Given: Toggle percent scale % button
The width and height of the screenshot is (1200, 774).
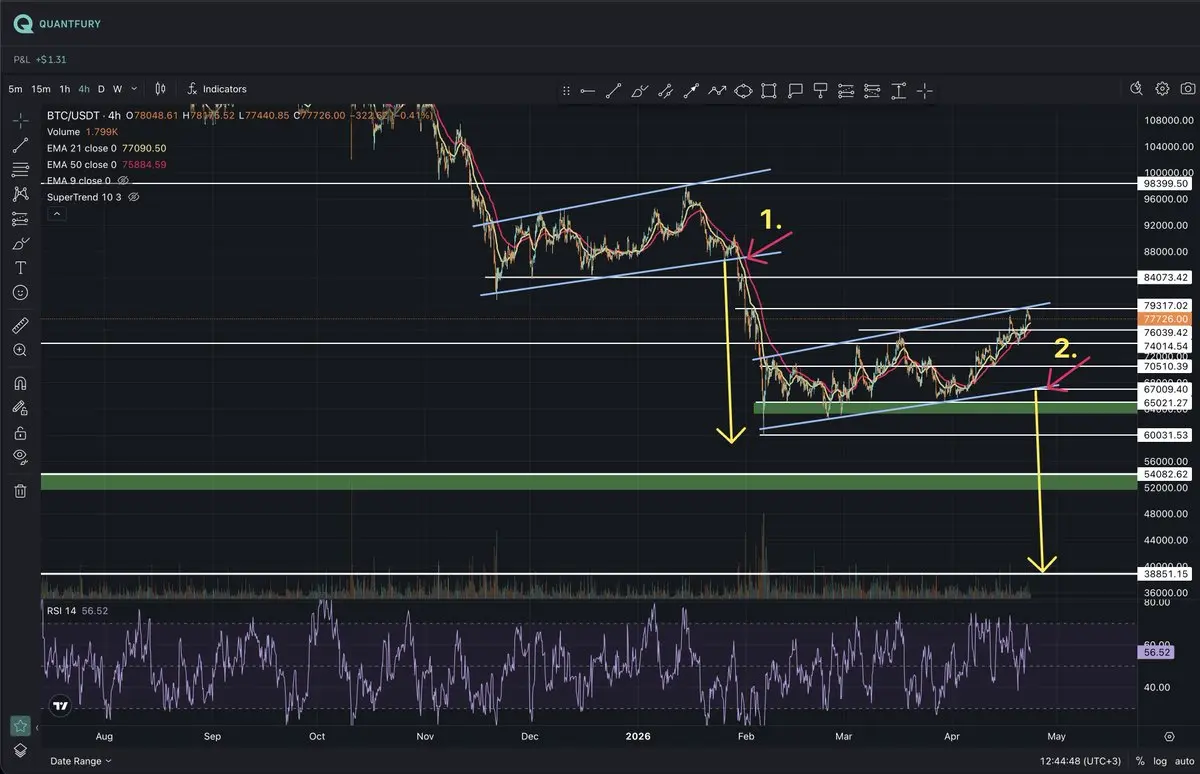Looking at the screenshot, I should [1139, 761].
